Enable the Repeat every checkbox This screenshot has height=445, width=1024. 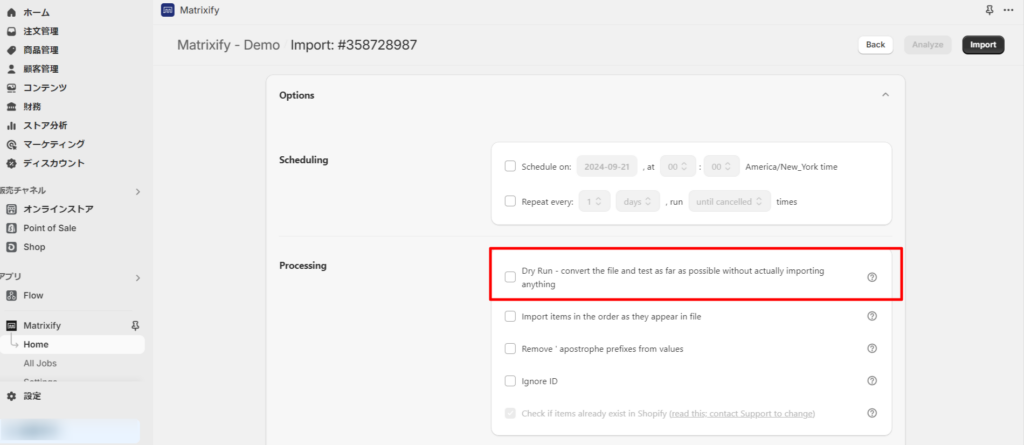[x=510, y=201]
